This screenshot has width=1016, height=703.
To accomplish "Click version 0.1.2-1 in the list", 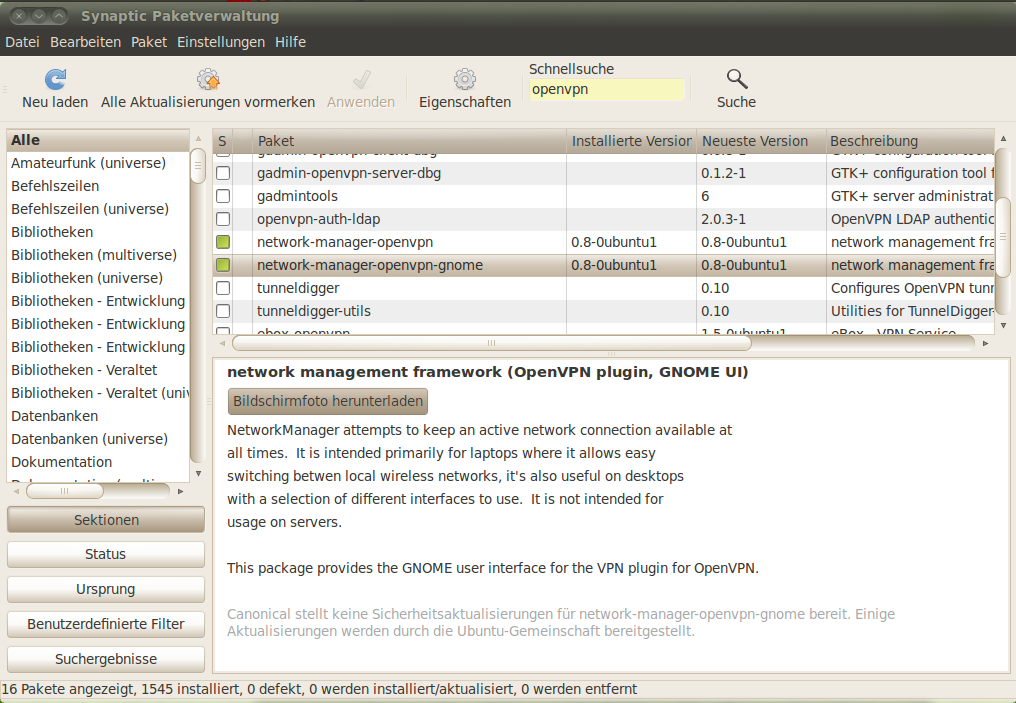I will [x=723, y=173].
